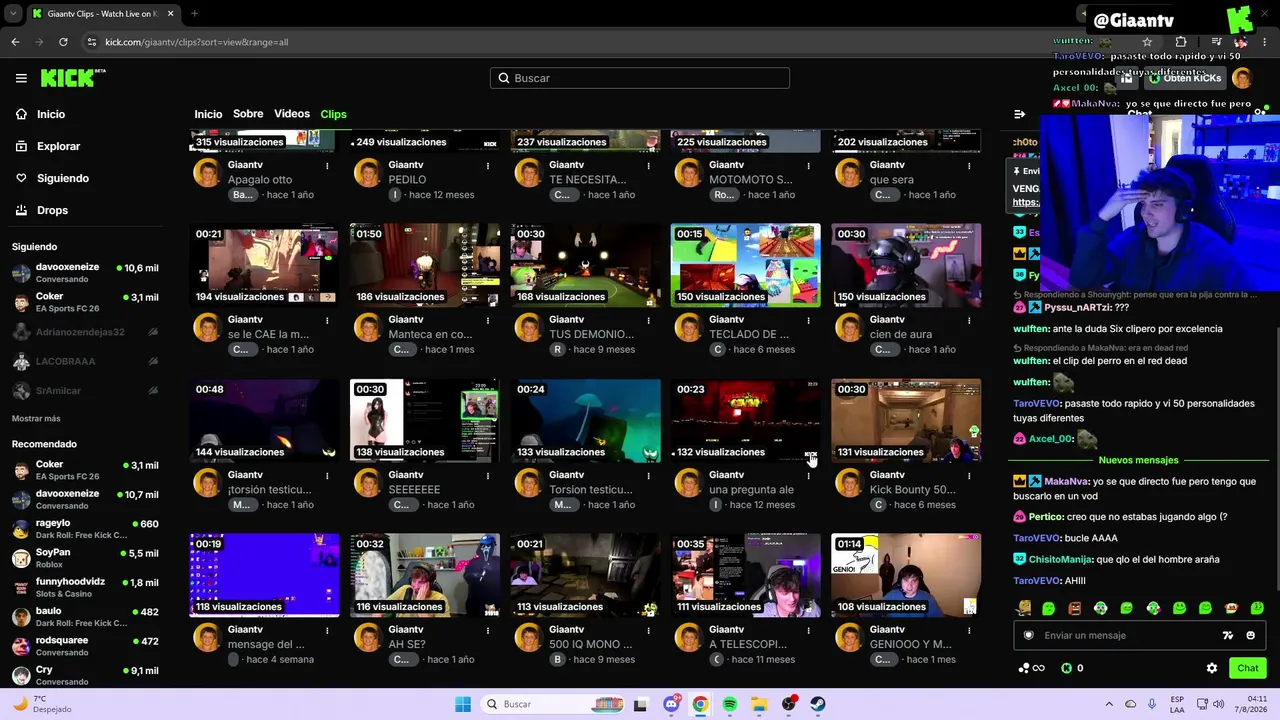The image size is (1280, 720).
Task: Open options for the 'PEDILO' clip
Action: (488, 165)
